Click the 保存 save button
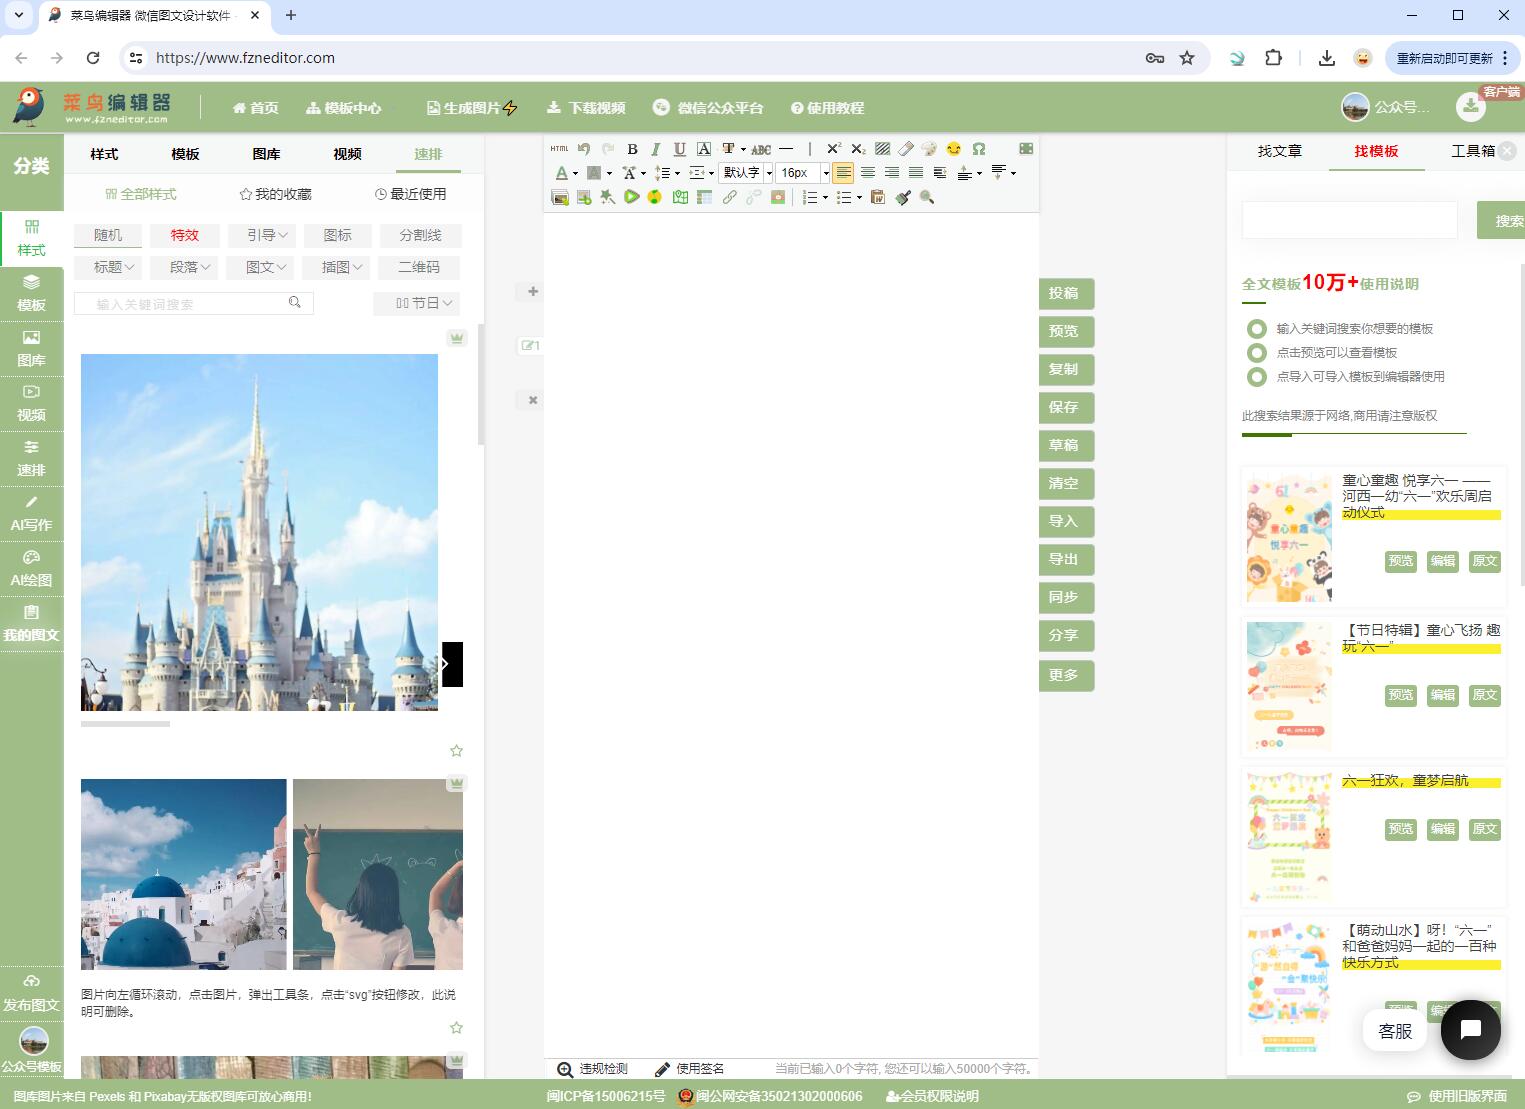This screenshot has width=1525, height=1109. (1064, 407)
